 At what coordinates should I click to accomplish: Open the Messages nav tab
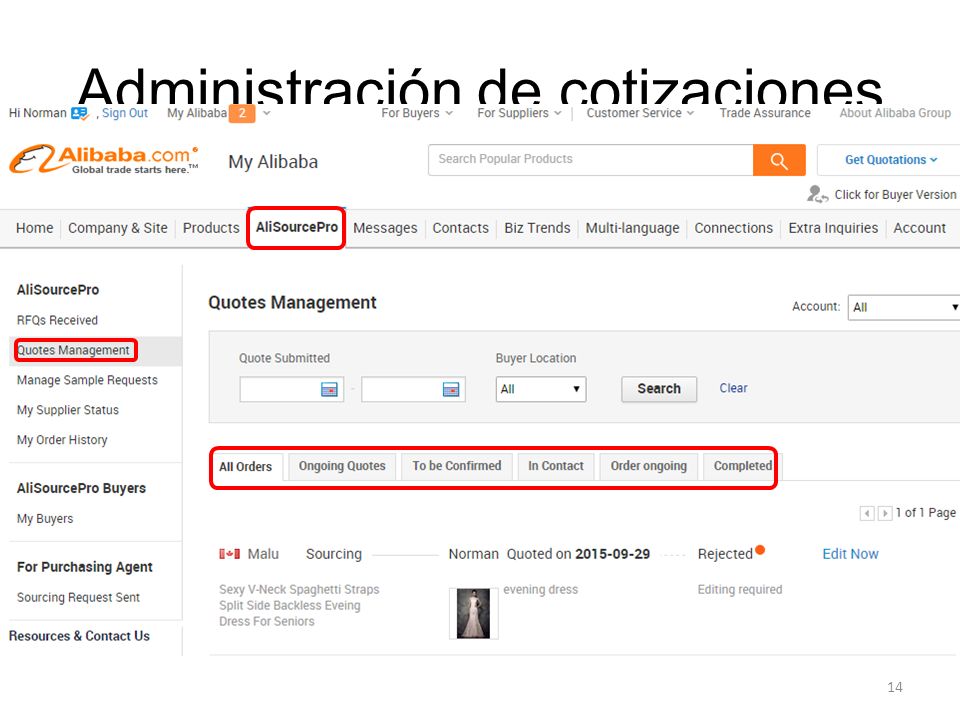pos(385,228)
